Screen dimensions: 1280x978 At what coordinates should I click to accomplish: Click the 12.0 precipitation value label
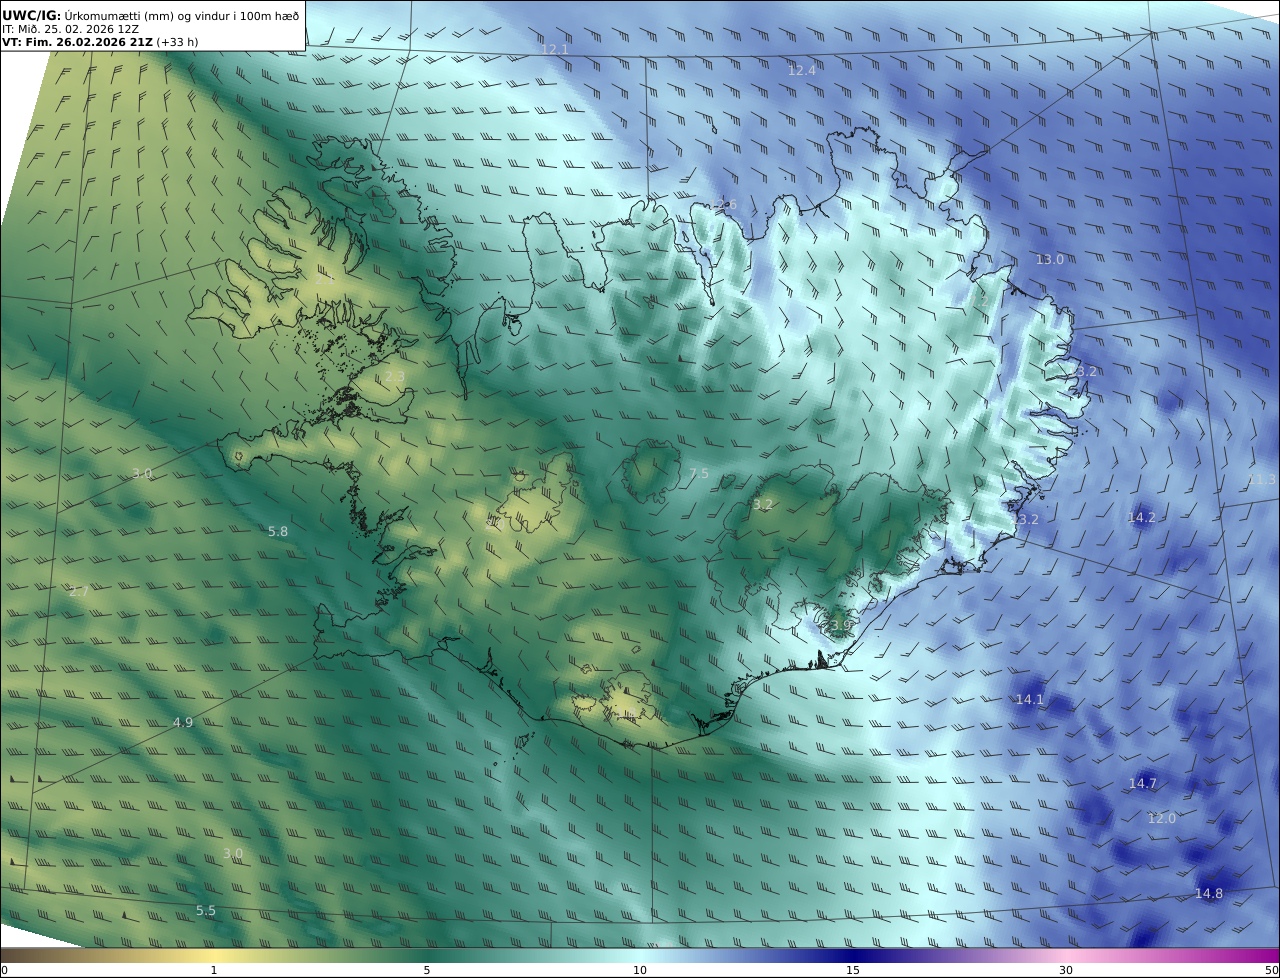(1161, 818)
